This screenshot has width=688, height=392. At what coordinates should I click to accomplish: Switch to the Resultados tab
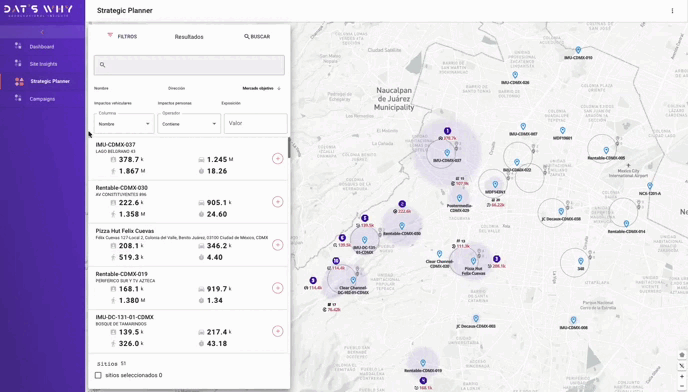tap(189, 37)
